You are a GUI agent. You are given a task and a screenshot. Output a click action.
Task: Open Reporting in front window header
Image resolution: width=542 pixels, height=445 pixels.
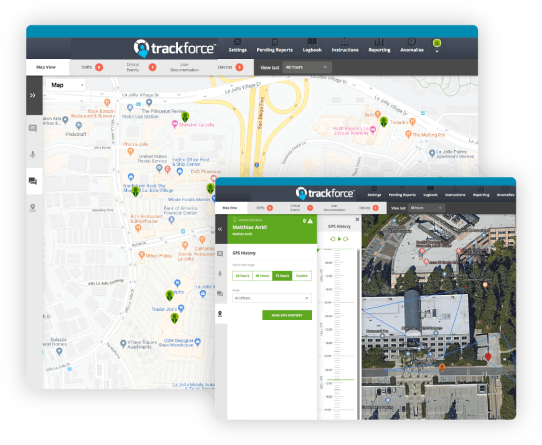tap(481, 192)
